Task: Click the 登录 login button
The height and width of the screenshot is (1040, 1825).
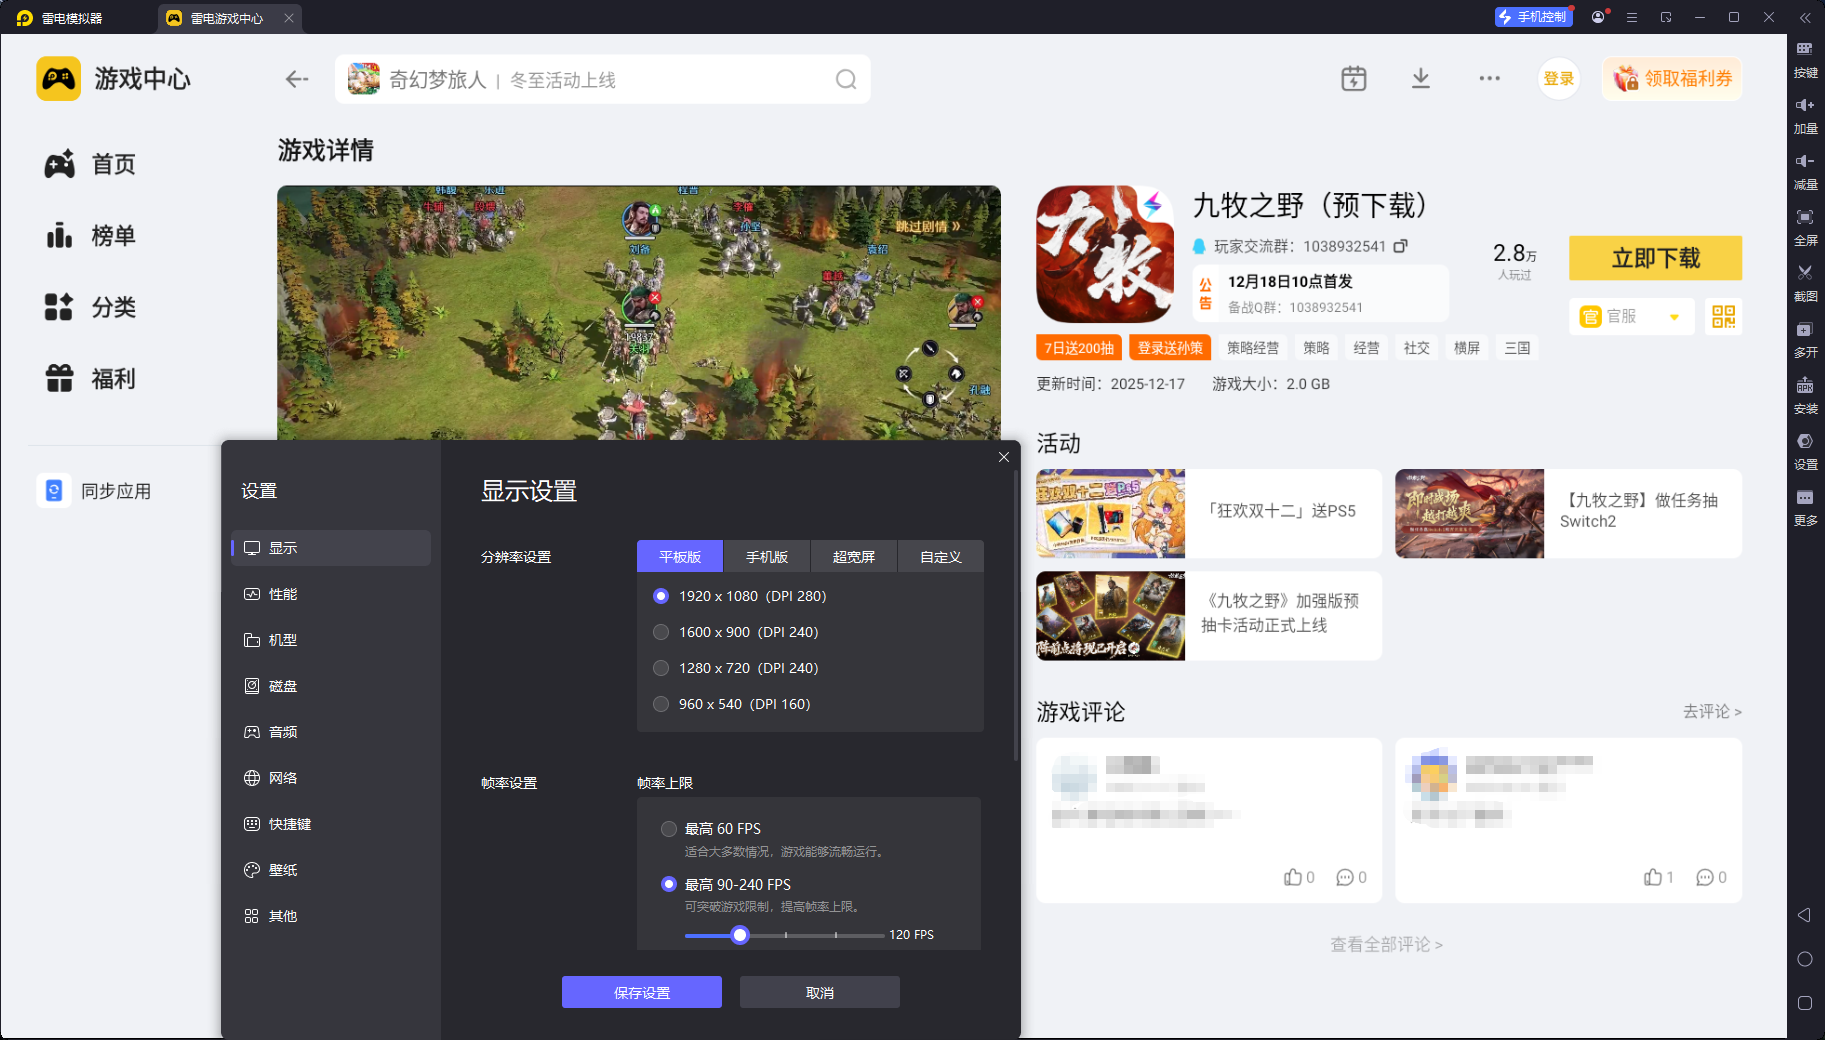Action: tap(1559, 79)
